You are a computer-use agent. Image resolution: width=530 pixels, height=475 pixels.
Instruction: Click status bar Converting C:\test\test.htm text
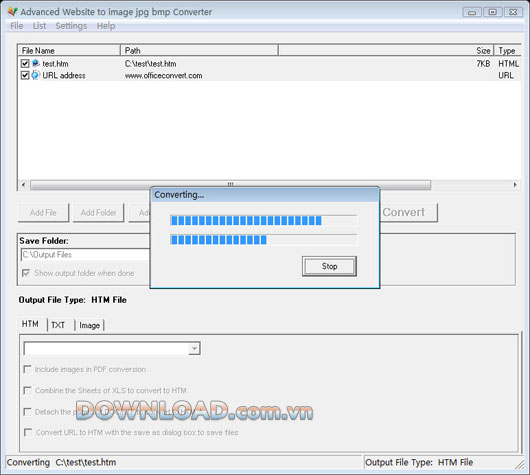coord(62,462)
